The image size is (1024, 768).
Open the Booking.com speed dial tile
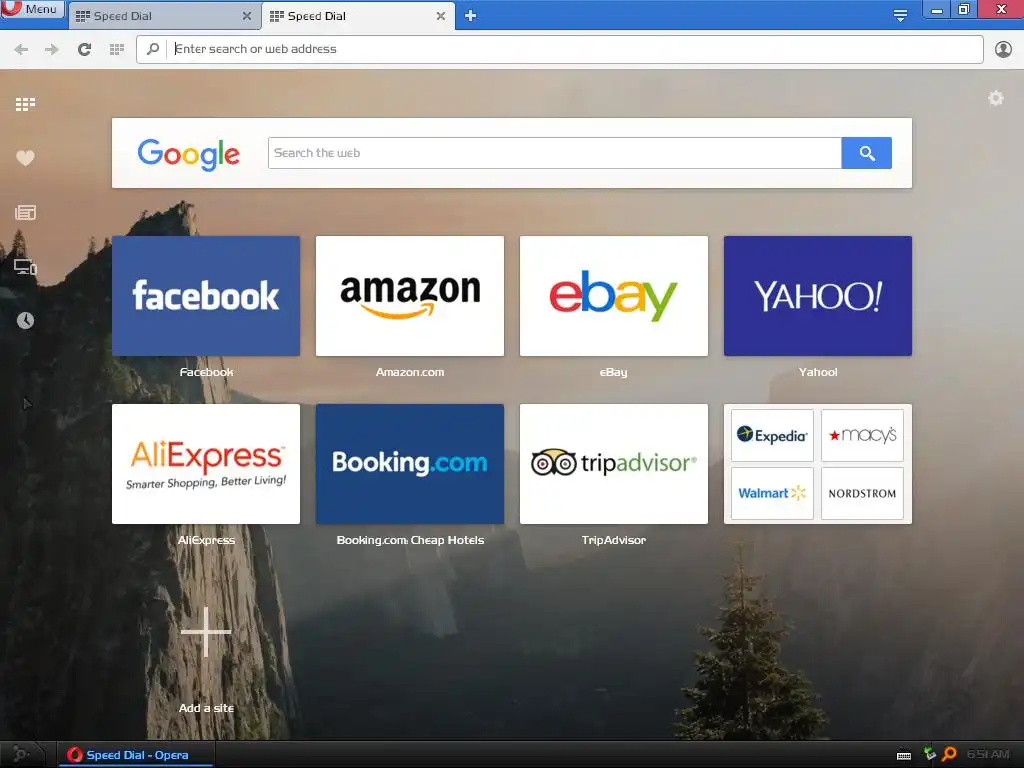[x=409, y=464]
